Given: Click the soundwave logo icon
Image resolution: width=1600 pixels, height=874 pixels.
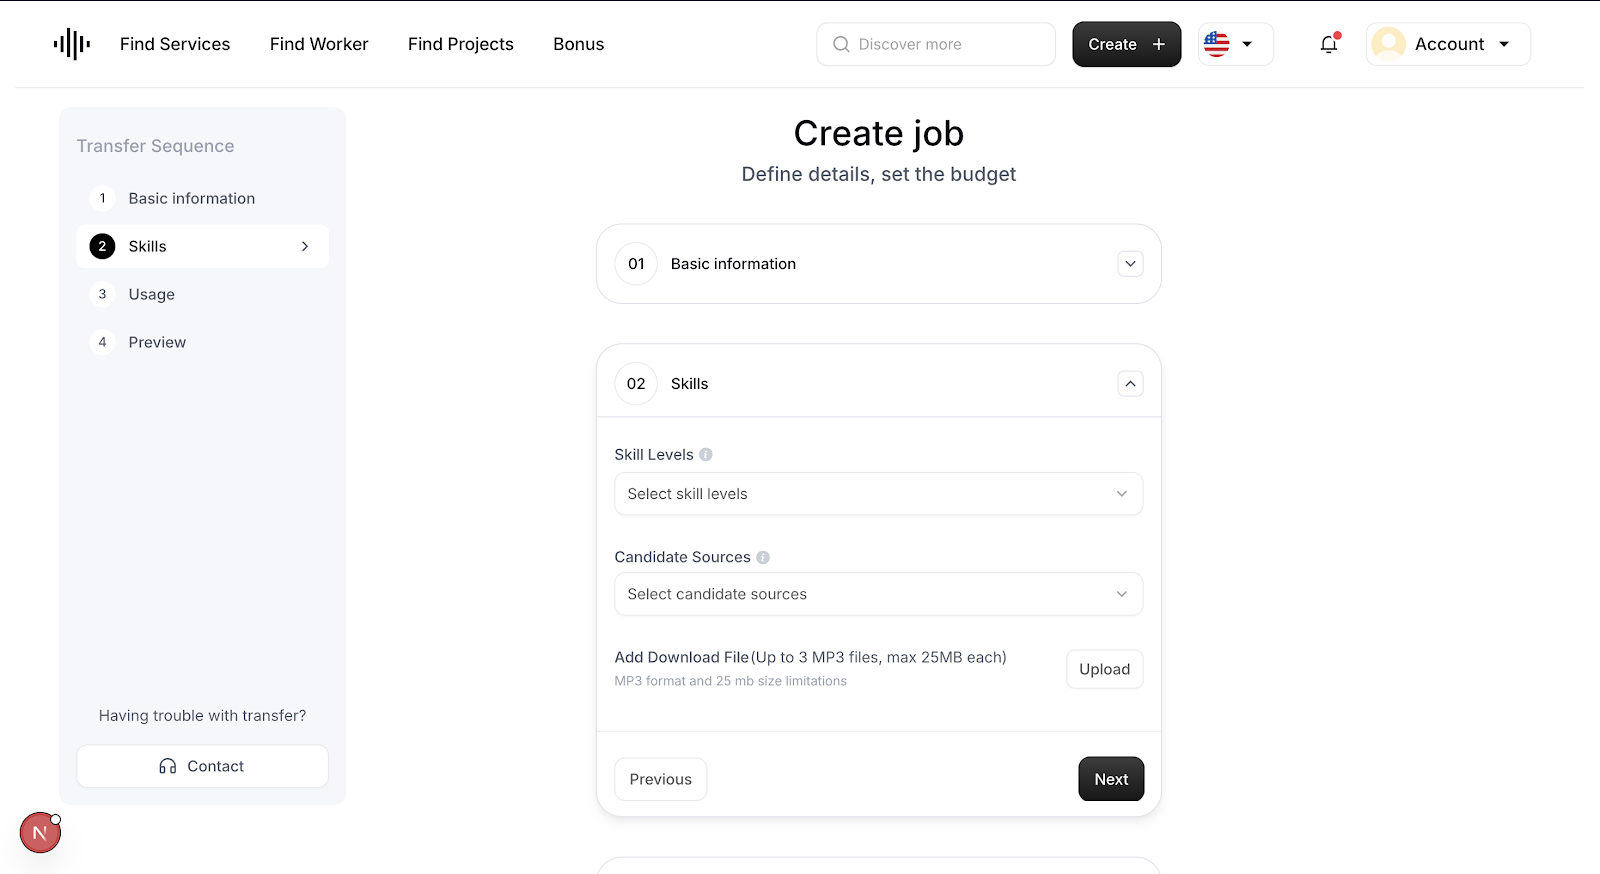Looking at the screenshot, I should click(x=72, y=44).
